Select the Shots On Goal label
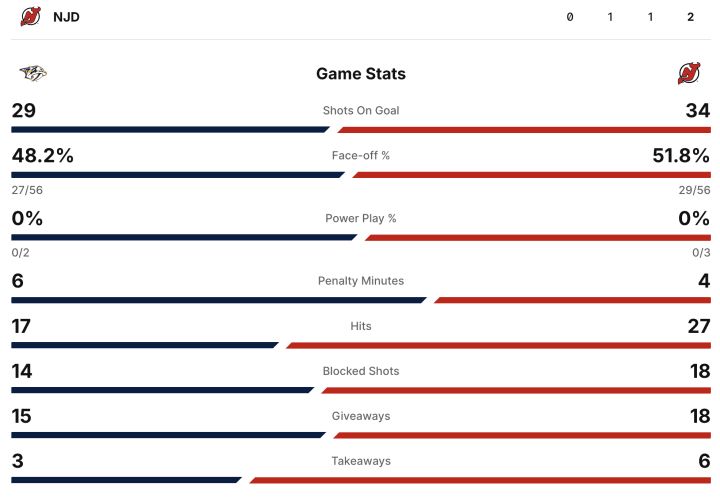This screenshot has width=720, height=497. coord(361,110)
